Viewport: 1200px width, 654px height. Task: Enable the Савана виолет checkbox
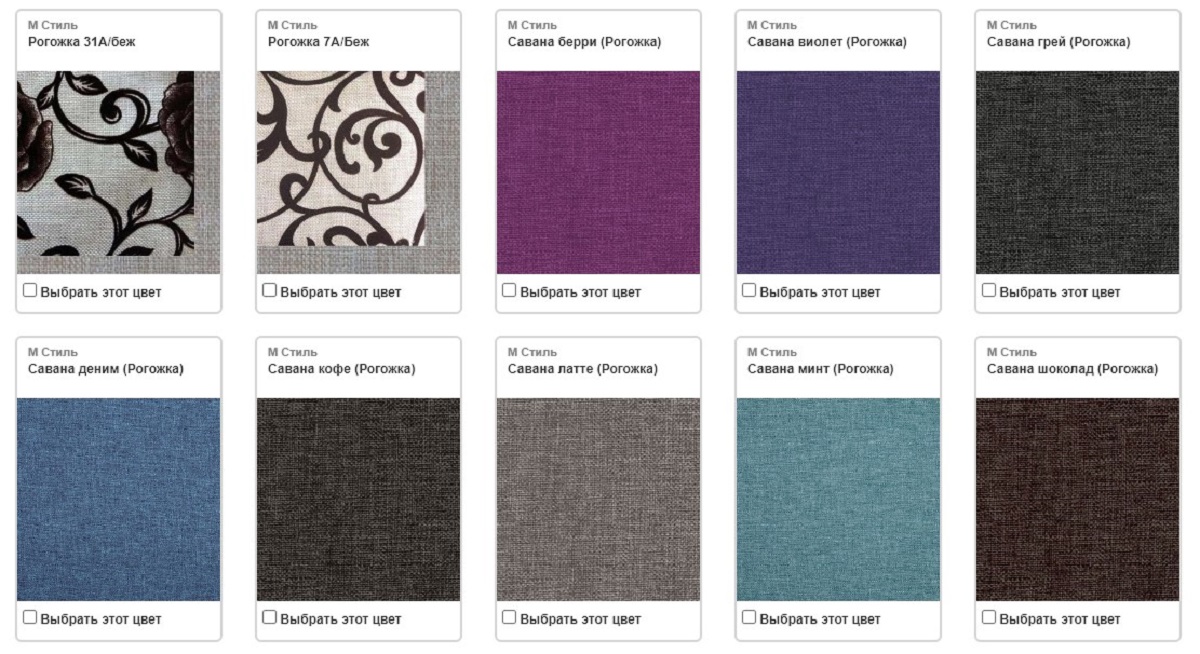749,291
